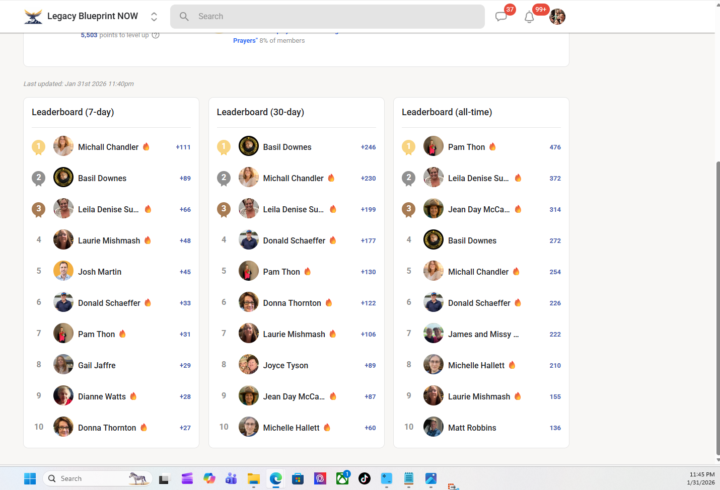Click the 136 points for Matt Robbins
The height and width of the screenshot is (490, 720).
tap(555, 428)
